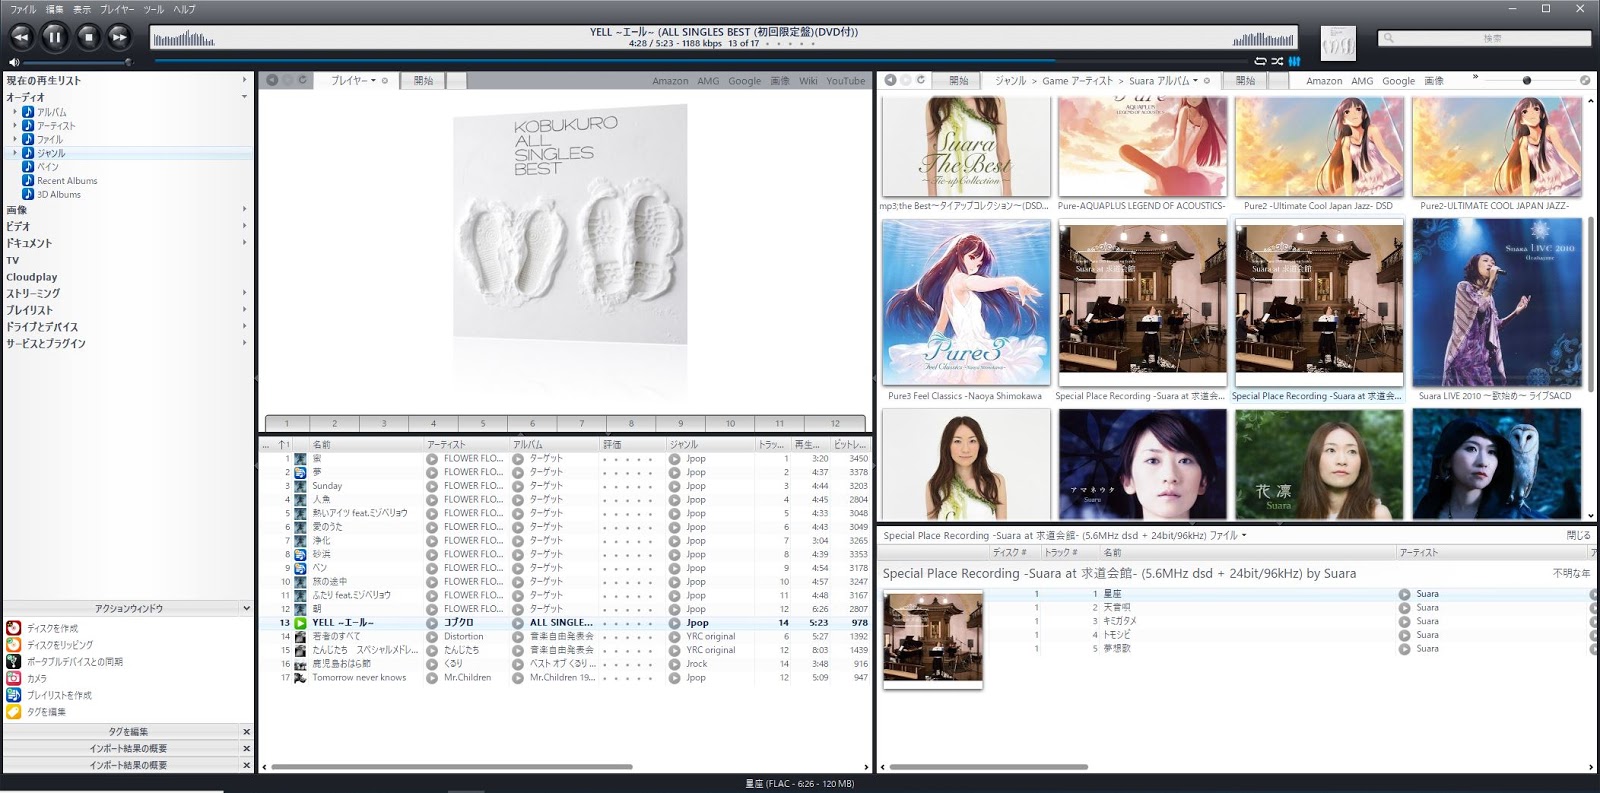Go back in the right library view
Image resolution: width=1600 pixels, height=793 pixels.
890,80
